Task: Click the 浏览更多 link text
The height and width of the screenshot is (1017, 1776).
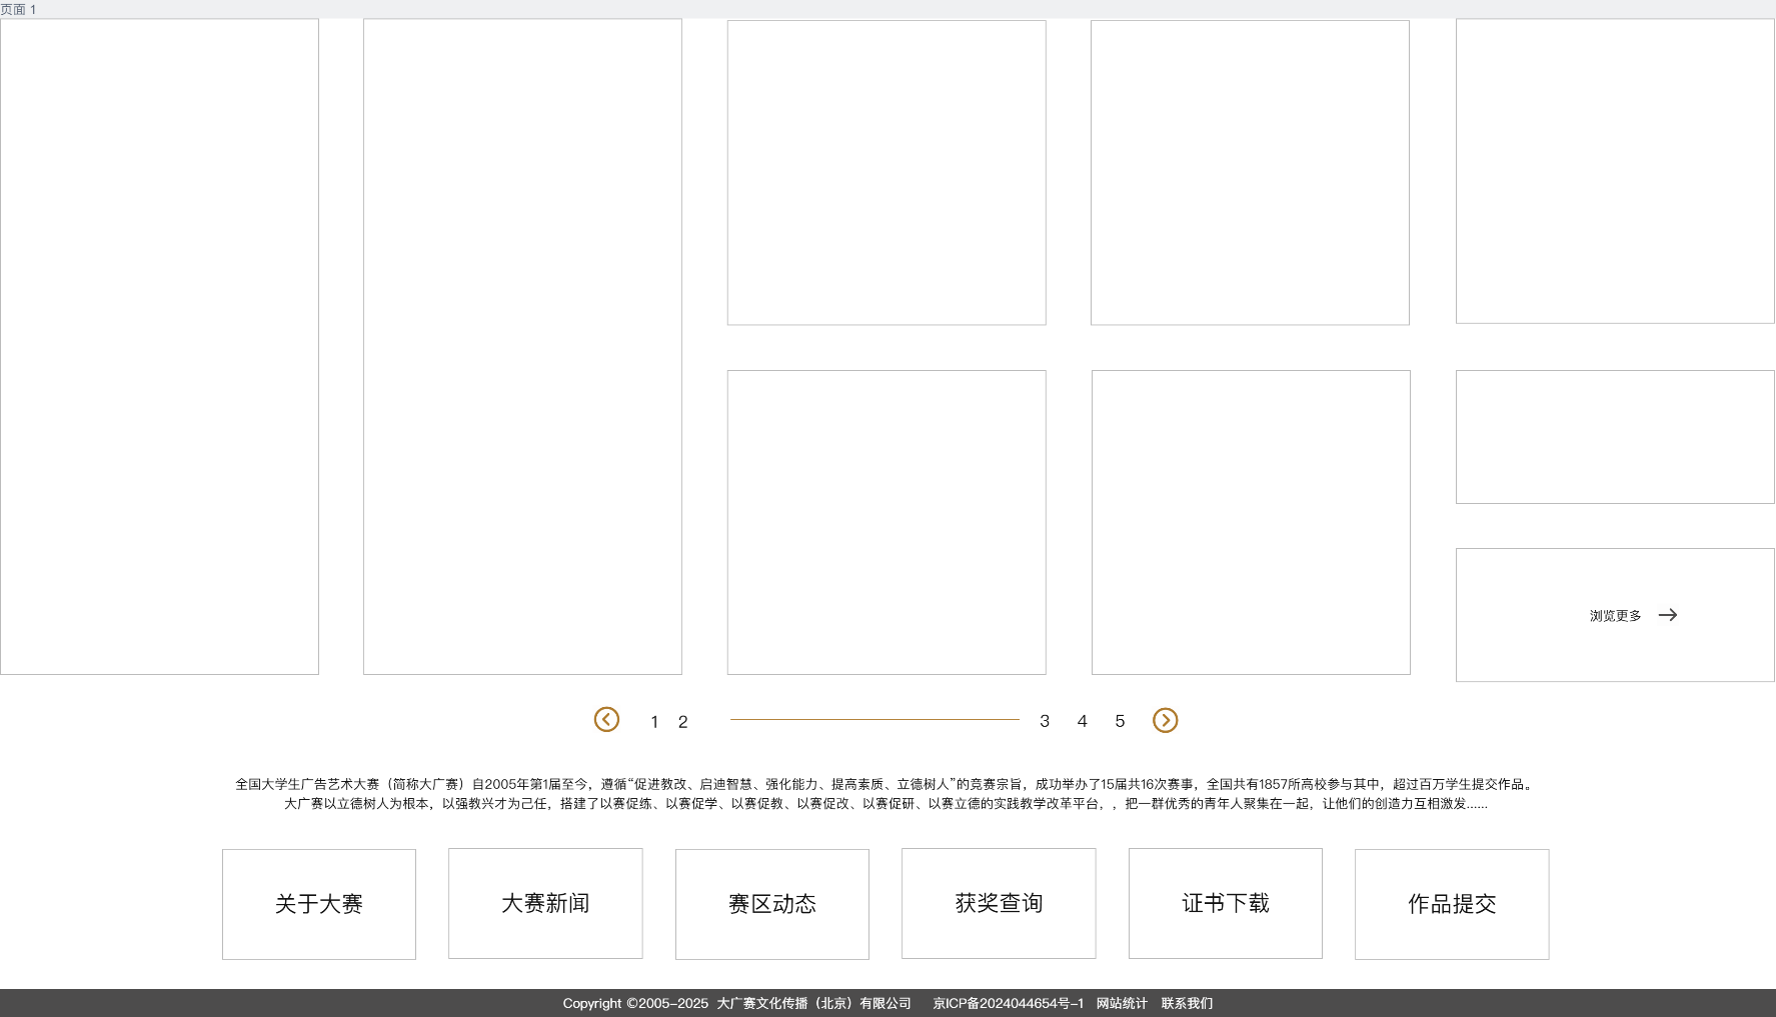Action: (x=1615, y=616)
